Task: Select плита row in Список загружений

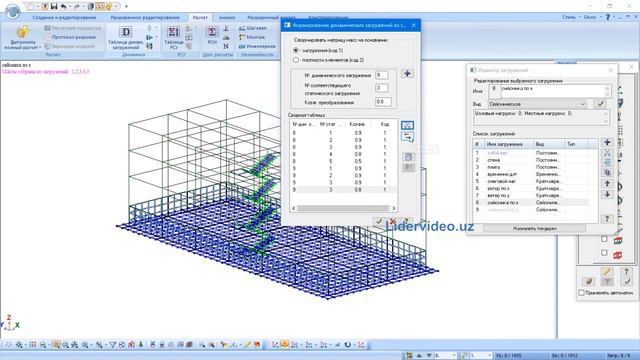Action: click(531, 167)
